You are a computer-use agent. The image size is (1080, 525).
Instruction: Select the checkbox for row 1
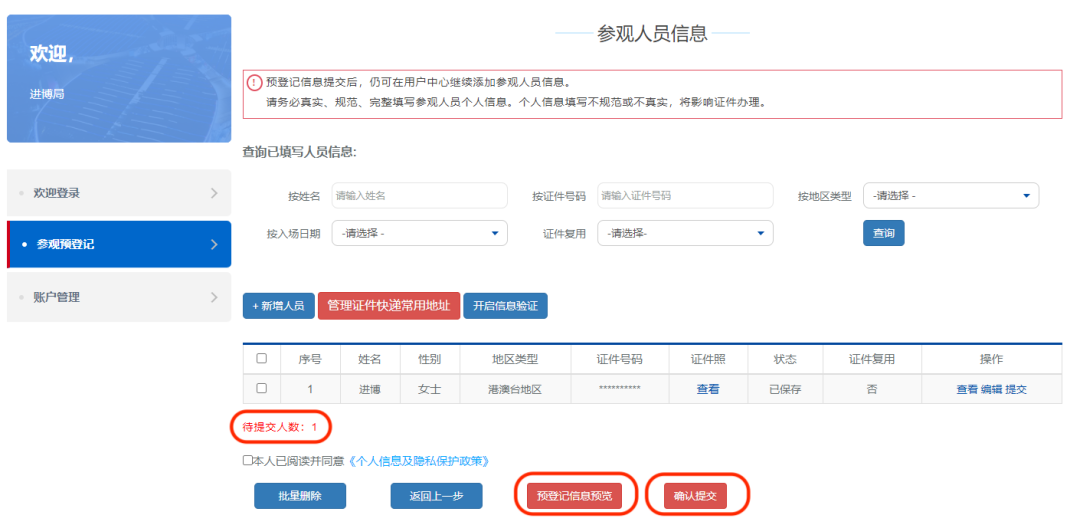(262, 388)
